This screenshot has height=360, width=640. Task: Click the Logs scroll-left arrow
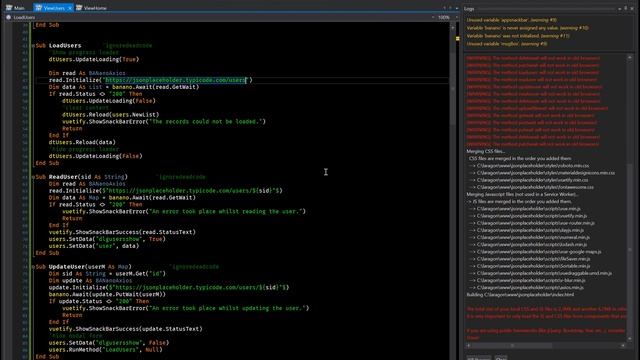(x=469, y=345)
